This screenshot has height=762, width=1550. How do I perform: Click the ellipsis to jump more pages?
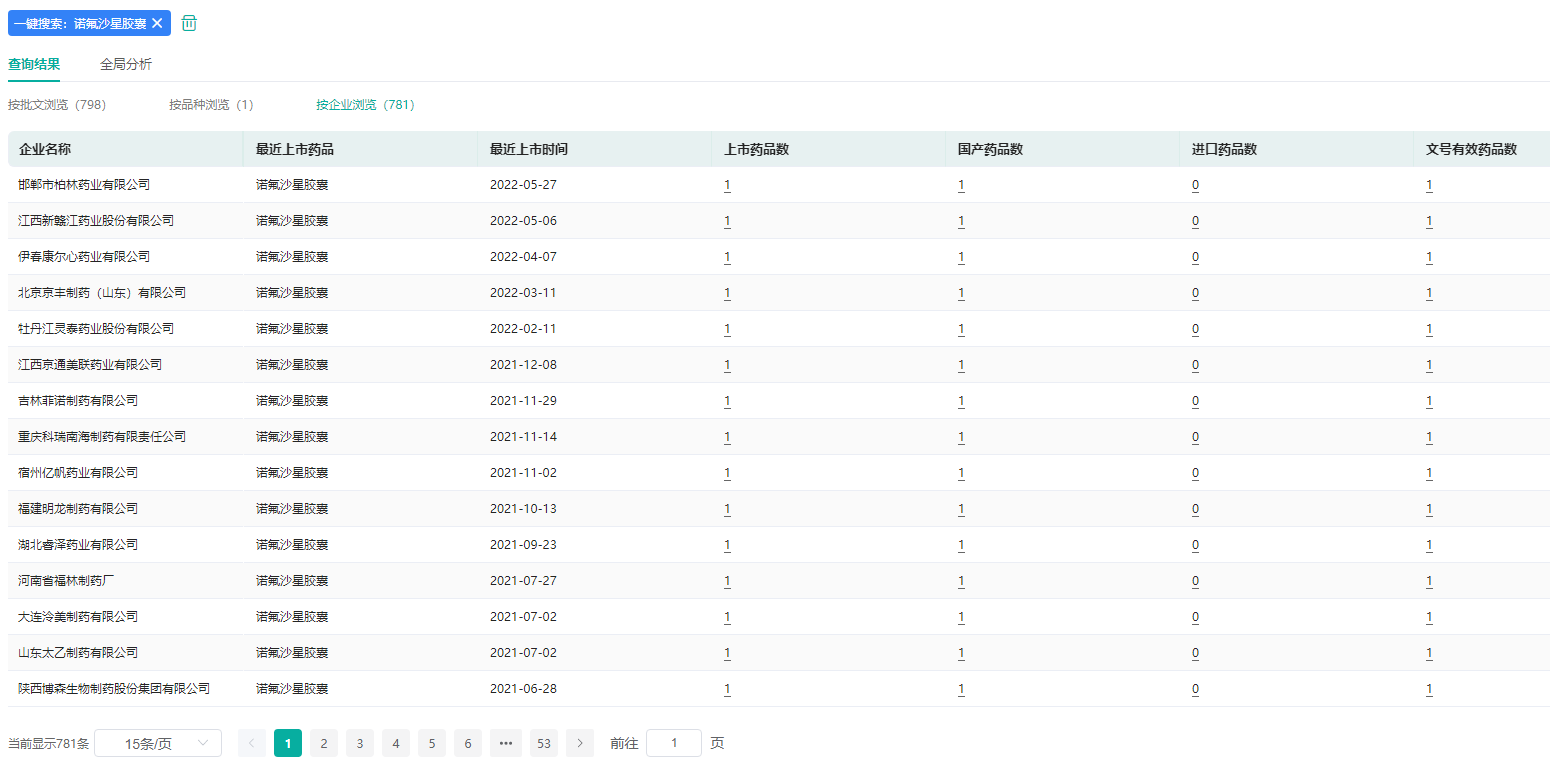pos(506,743)
